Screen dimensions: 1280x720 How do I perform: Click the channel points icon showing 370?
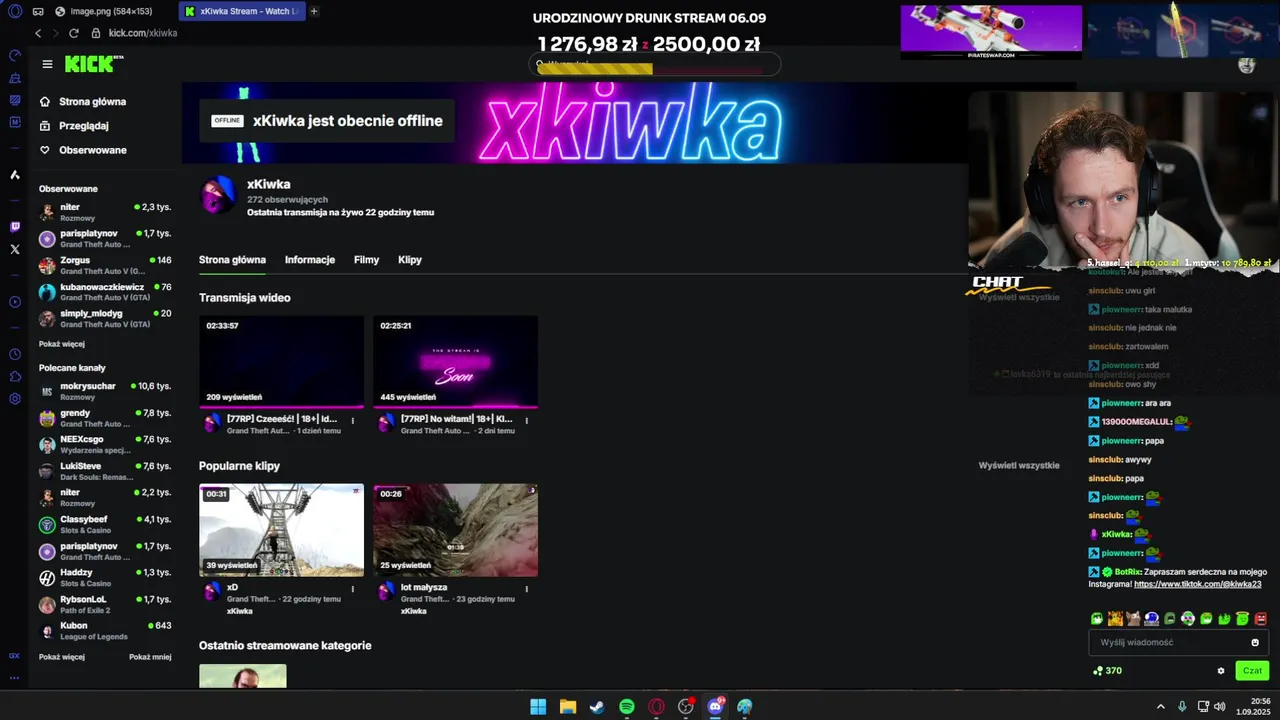click(x=1098, y=671)
